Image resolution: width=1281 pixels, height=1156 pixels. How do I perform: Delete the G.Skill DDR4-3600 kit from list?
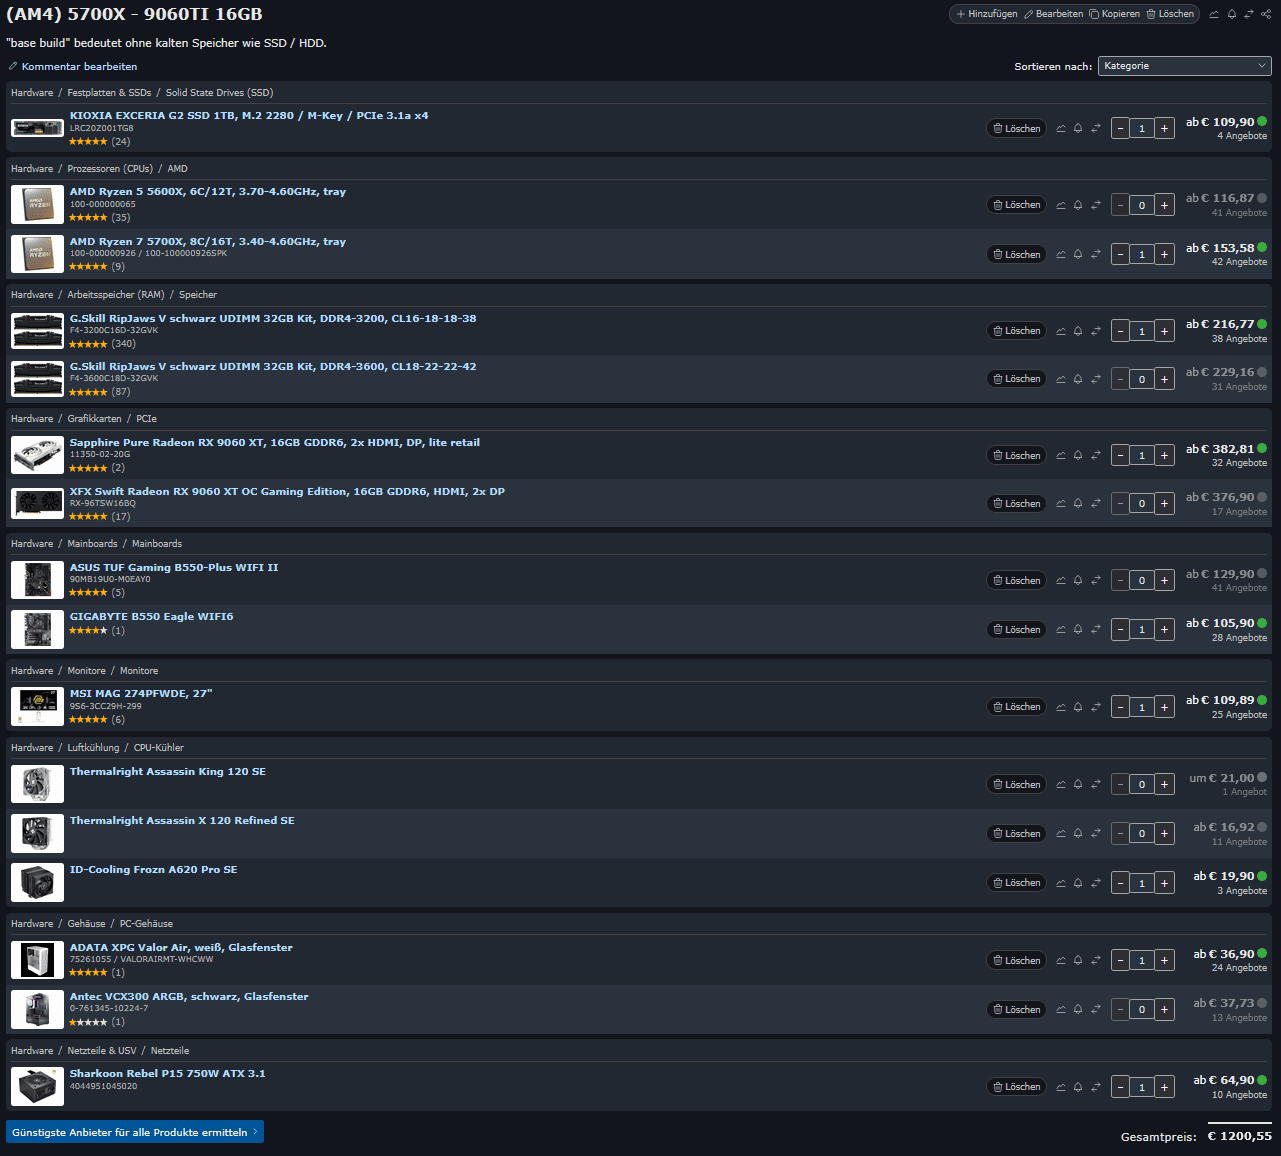tap(1016, 379)
